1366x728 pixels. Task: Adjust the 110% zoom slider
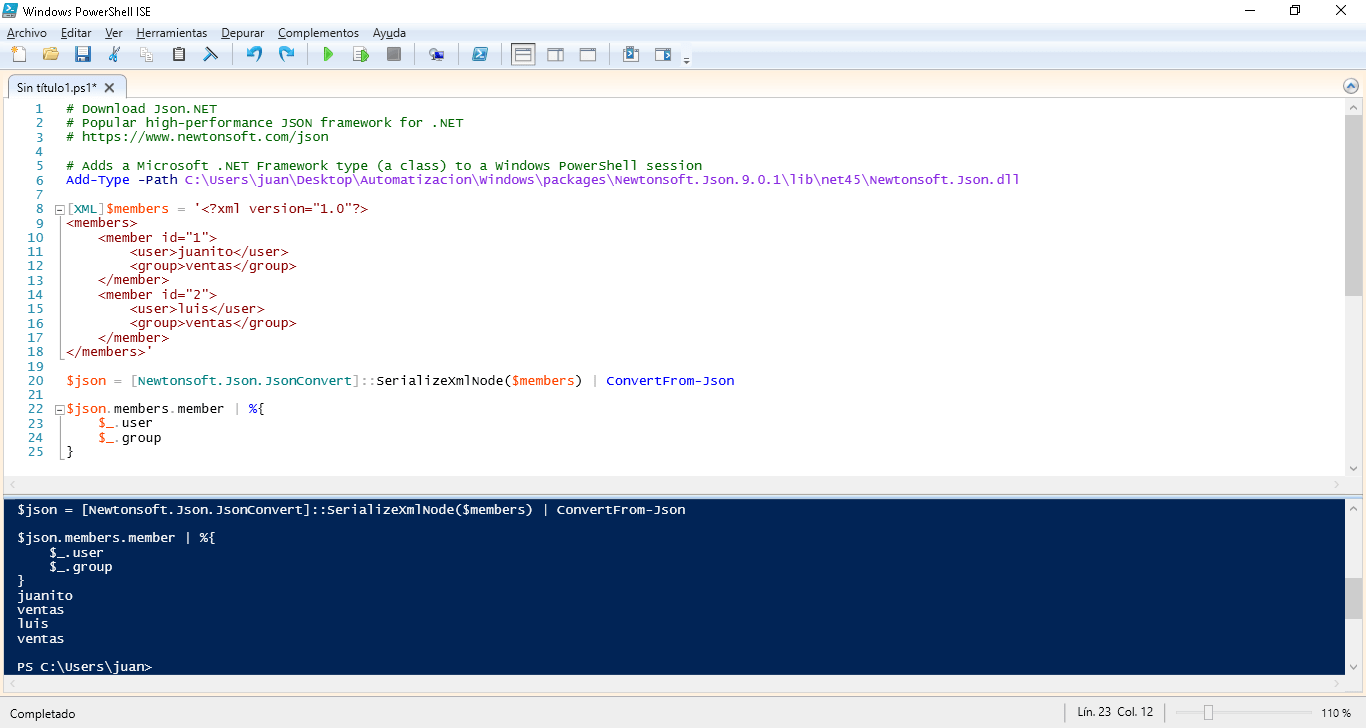(x=1207, y=711)
